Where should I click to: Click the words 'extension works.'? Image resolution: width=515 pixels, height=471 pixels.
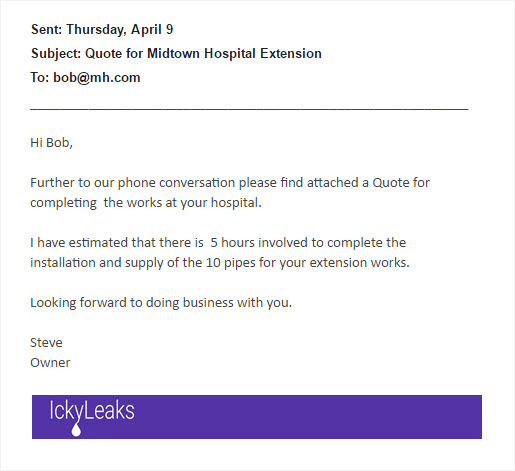tap(359, 263)
